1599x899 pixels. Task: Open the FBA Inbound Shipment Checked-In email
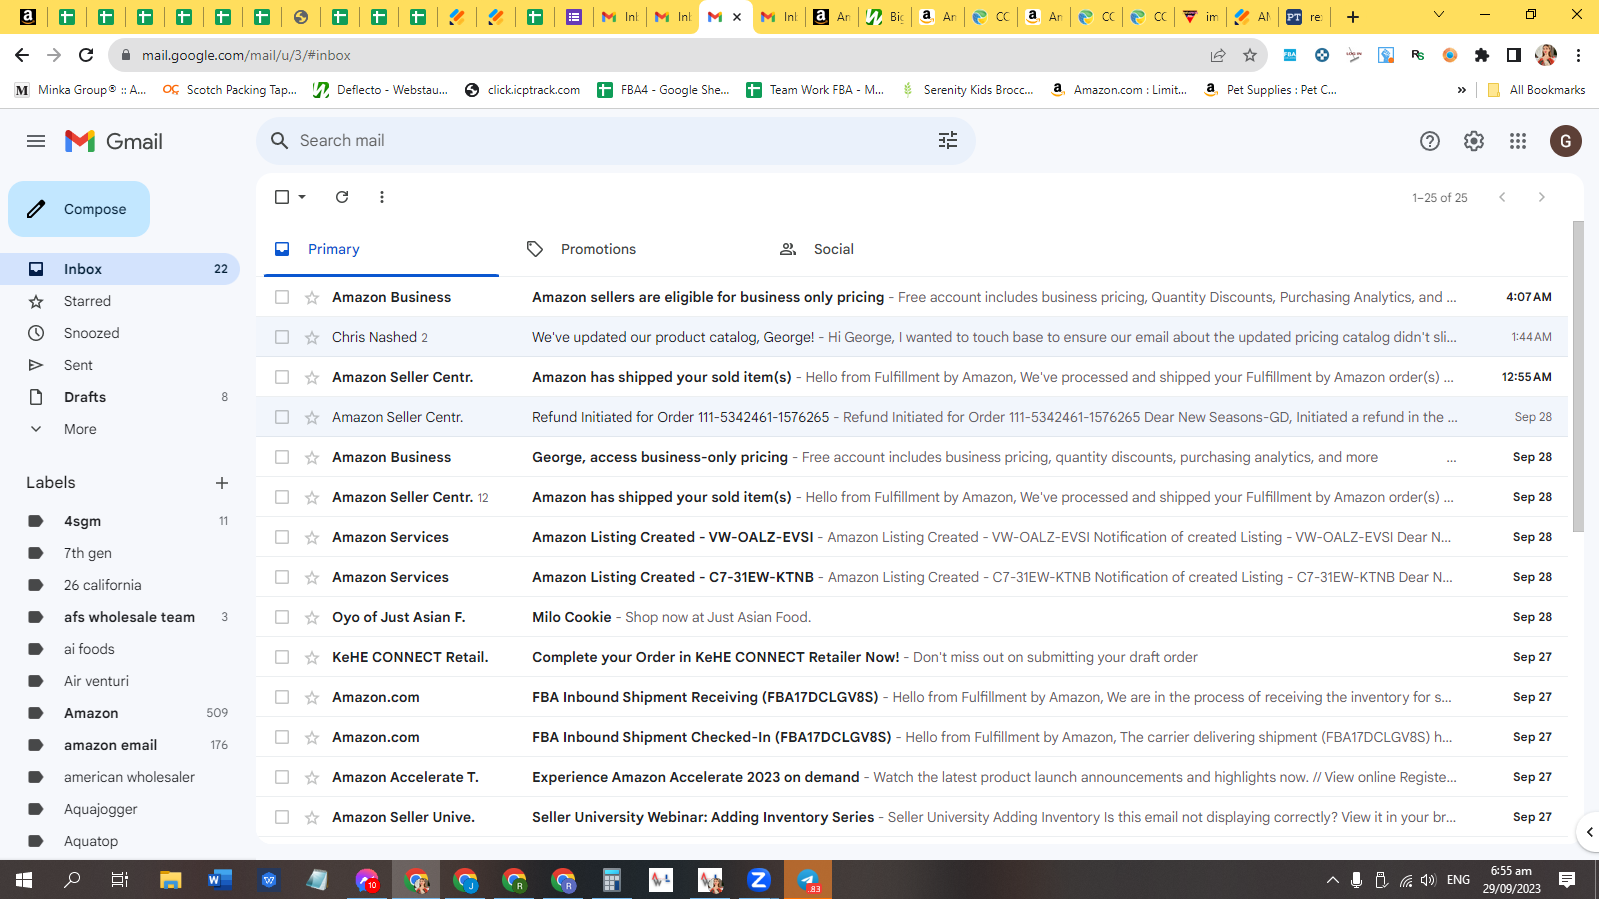point(912,737)
